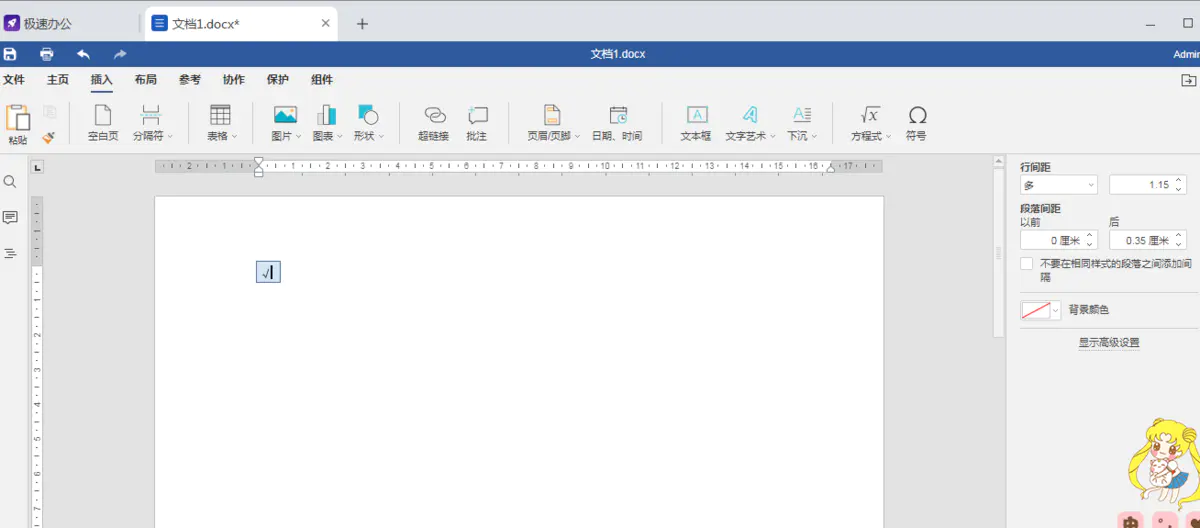Increase line spacing value with up arrow
This screenshot has height=528, width=1200.
coord(1179,181)
